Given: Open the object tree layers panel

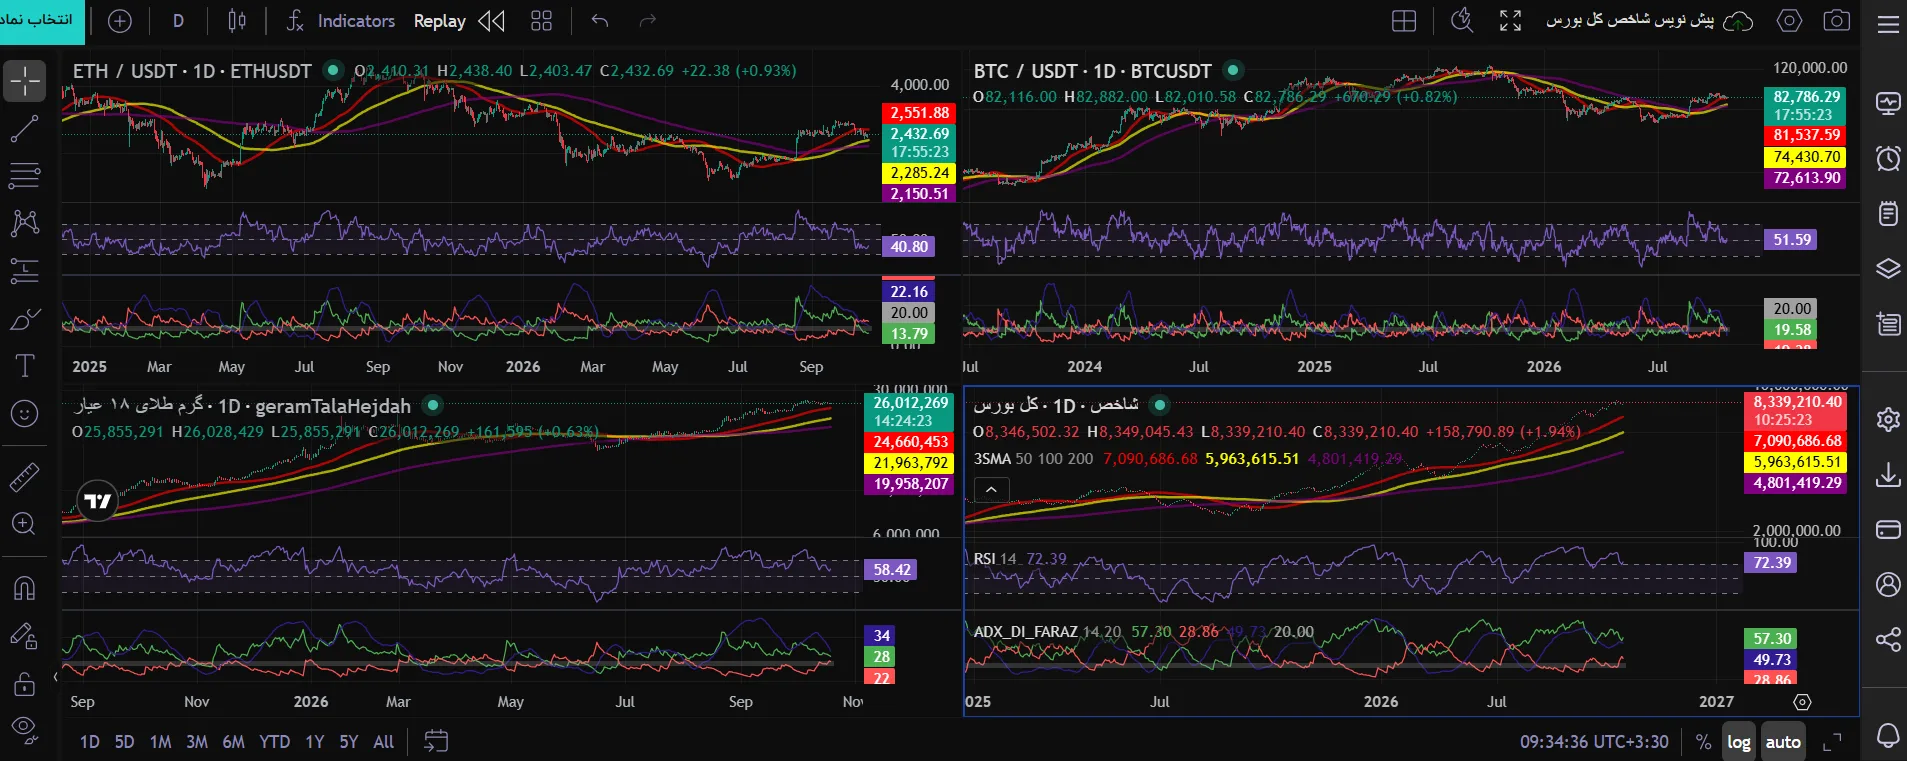Looking at the screenshot, I should pyautogui.click(x=1888, y=269).
